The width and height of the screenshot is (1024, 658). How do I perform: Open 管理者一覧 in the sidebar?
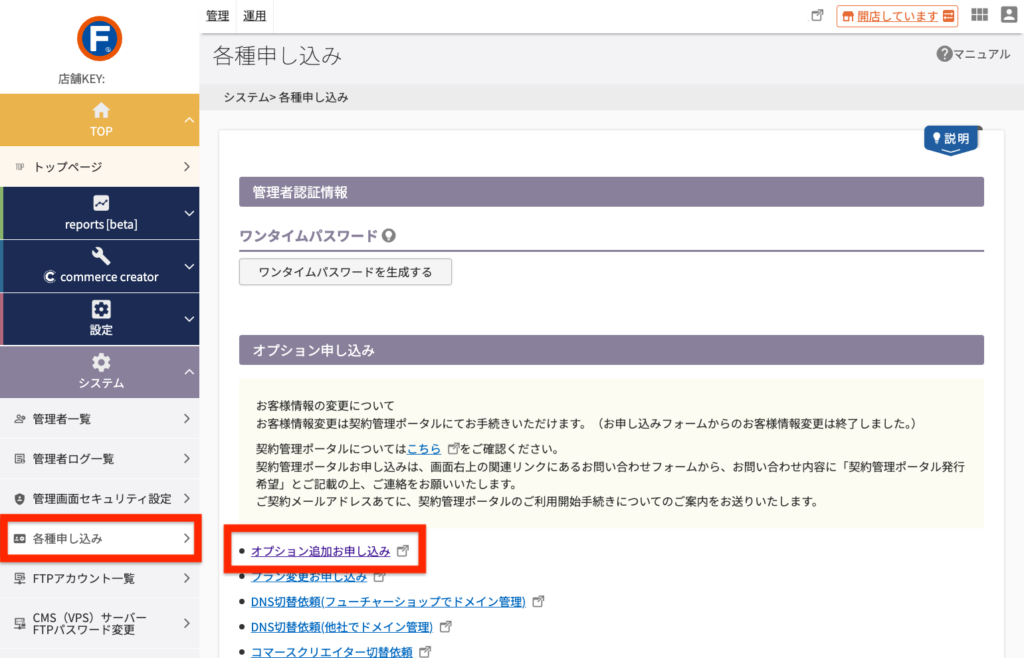coord(100,419)
